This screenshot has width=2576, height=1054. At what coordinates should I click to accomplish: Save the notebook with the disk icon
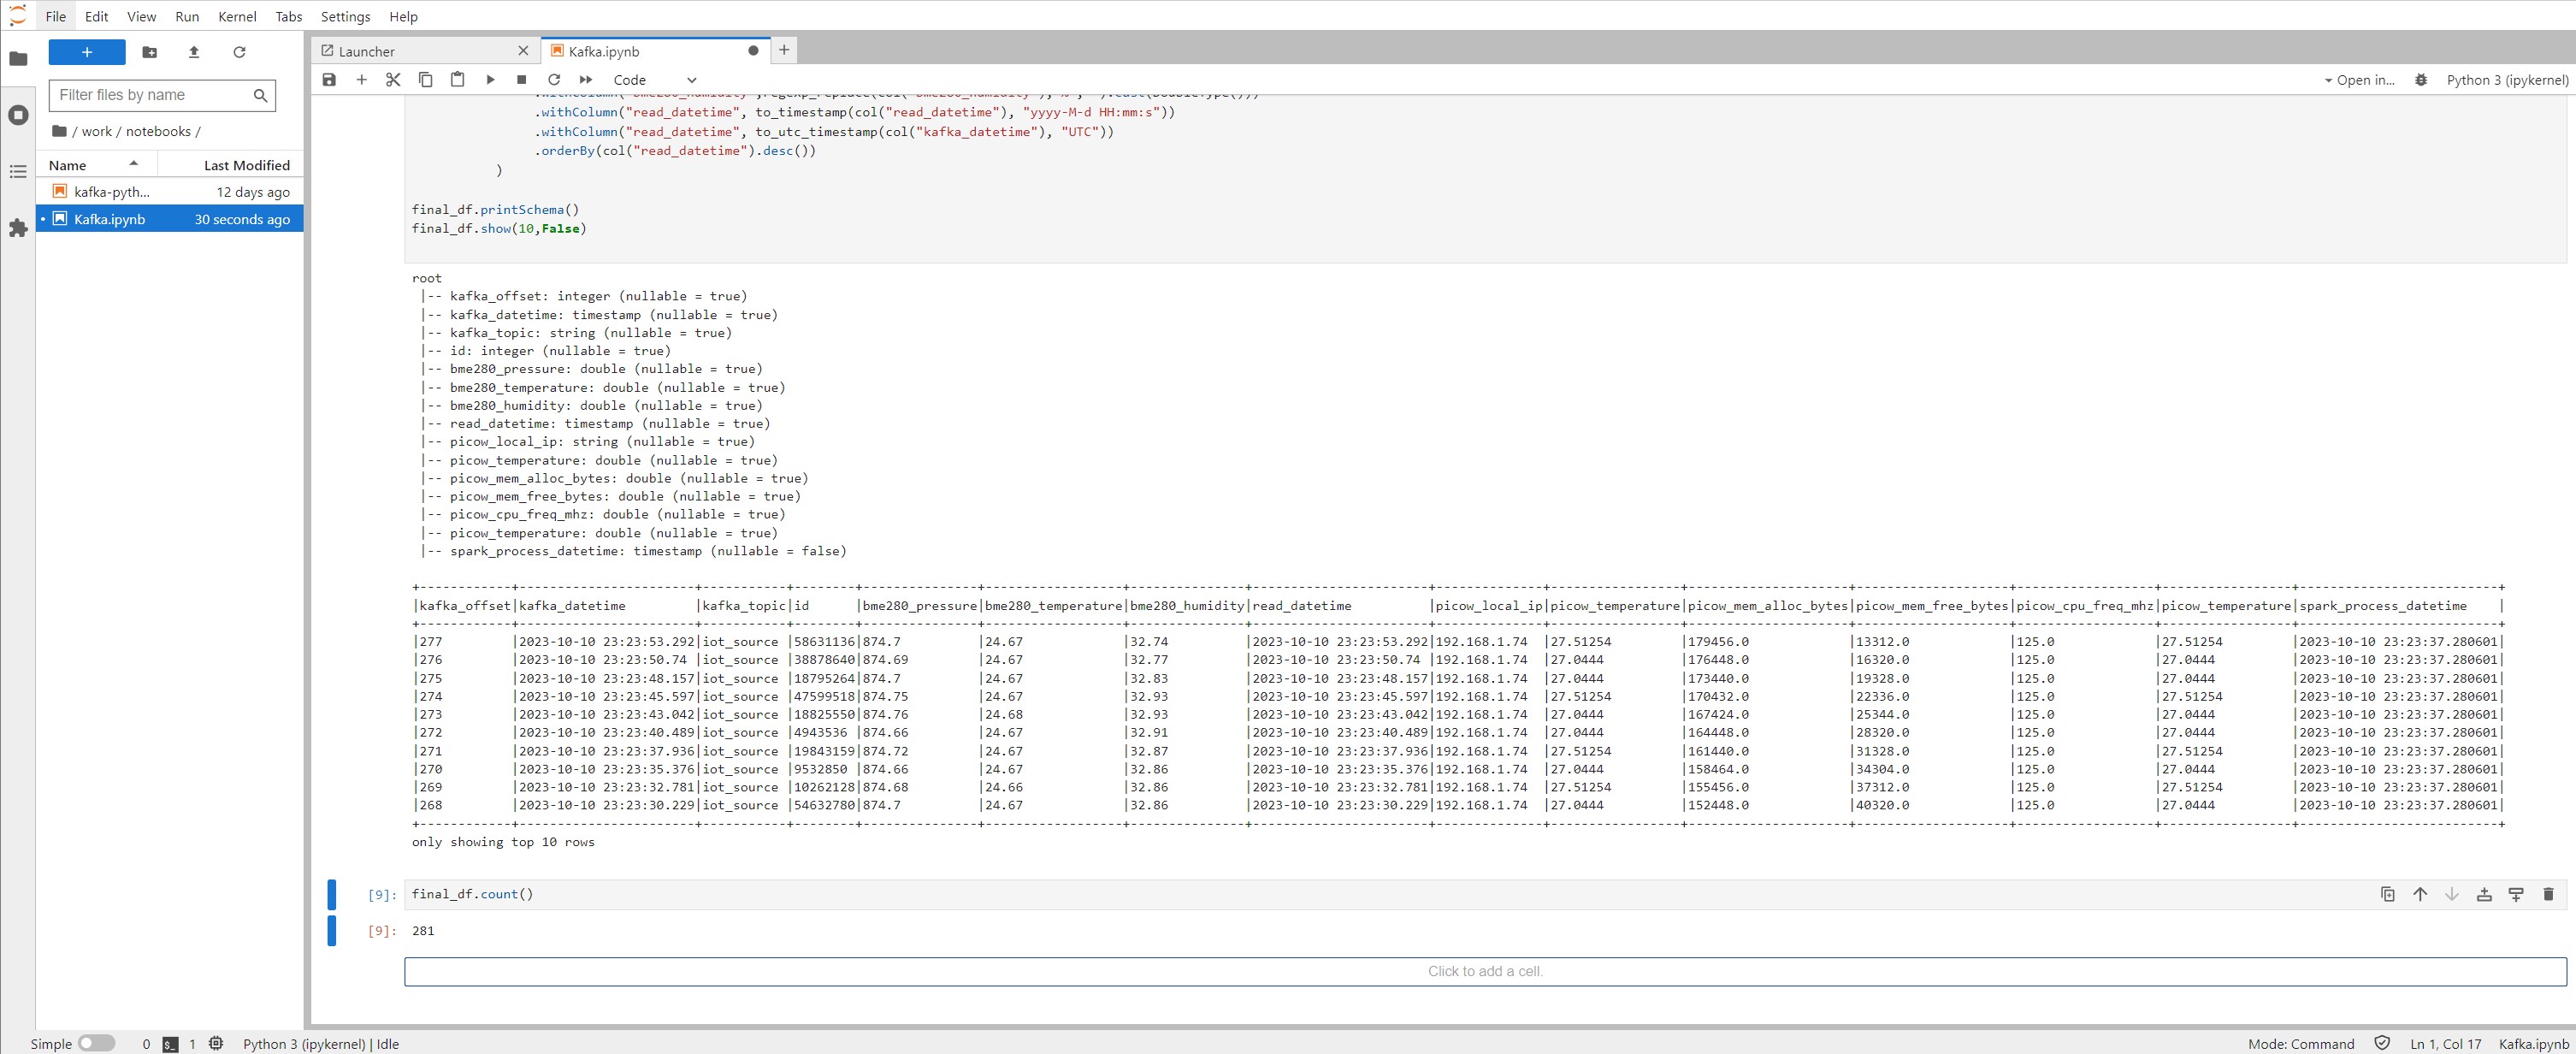[329, 80]
